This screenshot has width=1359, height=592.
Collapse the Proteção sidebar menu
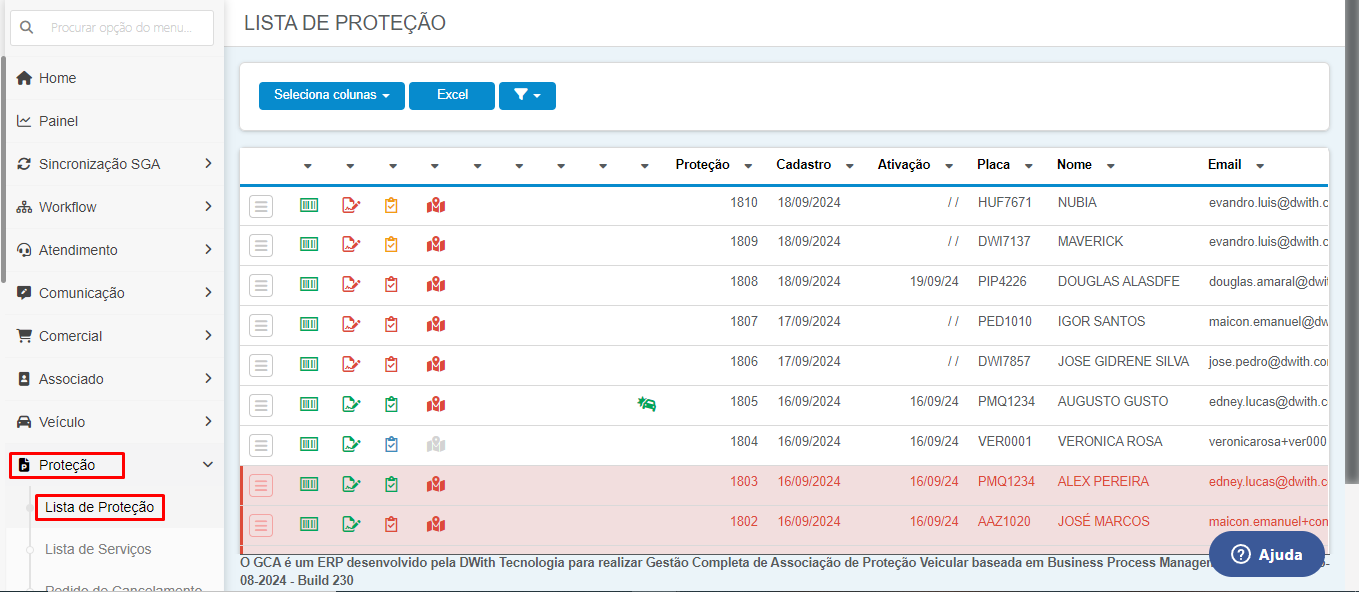click(115, 465)
